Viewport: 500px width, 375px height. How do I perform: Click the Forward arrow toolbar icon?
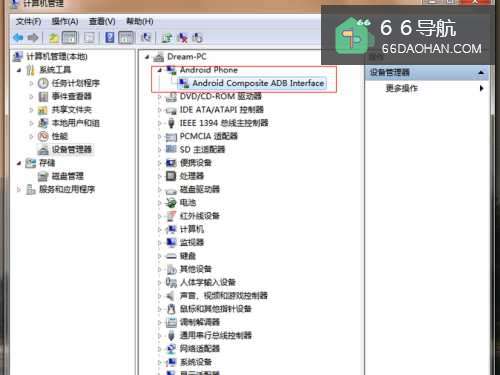click(x=33, y=38)
